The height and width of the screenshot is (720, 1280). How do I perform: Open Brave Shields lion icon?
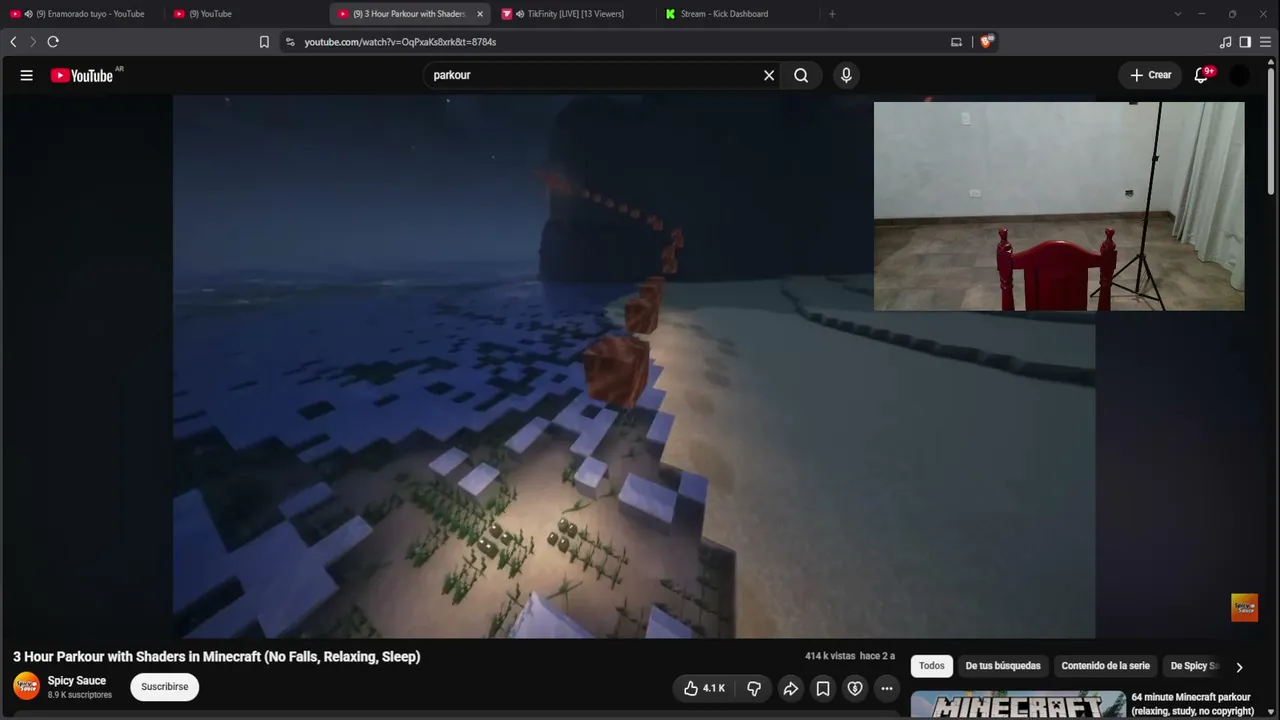986,42
